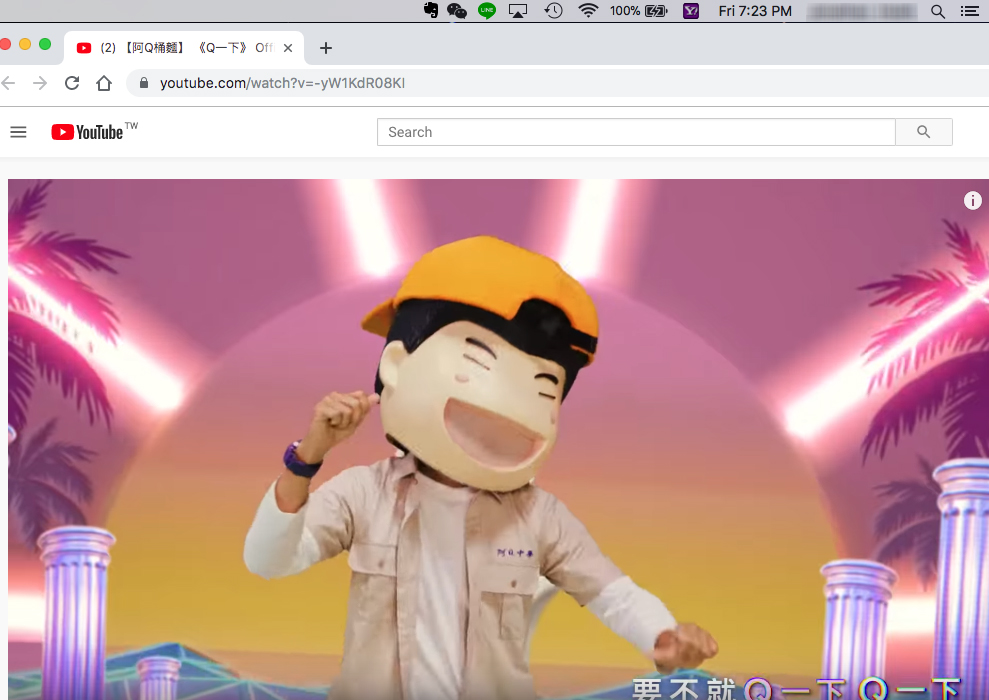Open the AirPlay display menu
This screenshot has height=700, width=989.
tap(518, 11)
